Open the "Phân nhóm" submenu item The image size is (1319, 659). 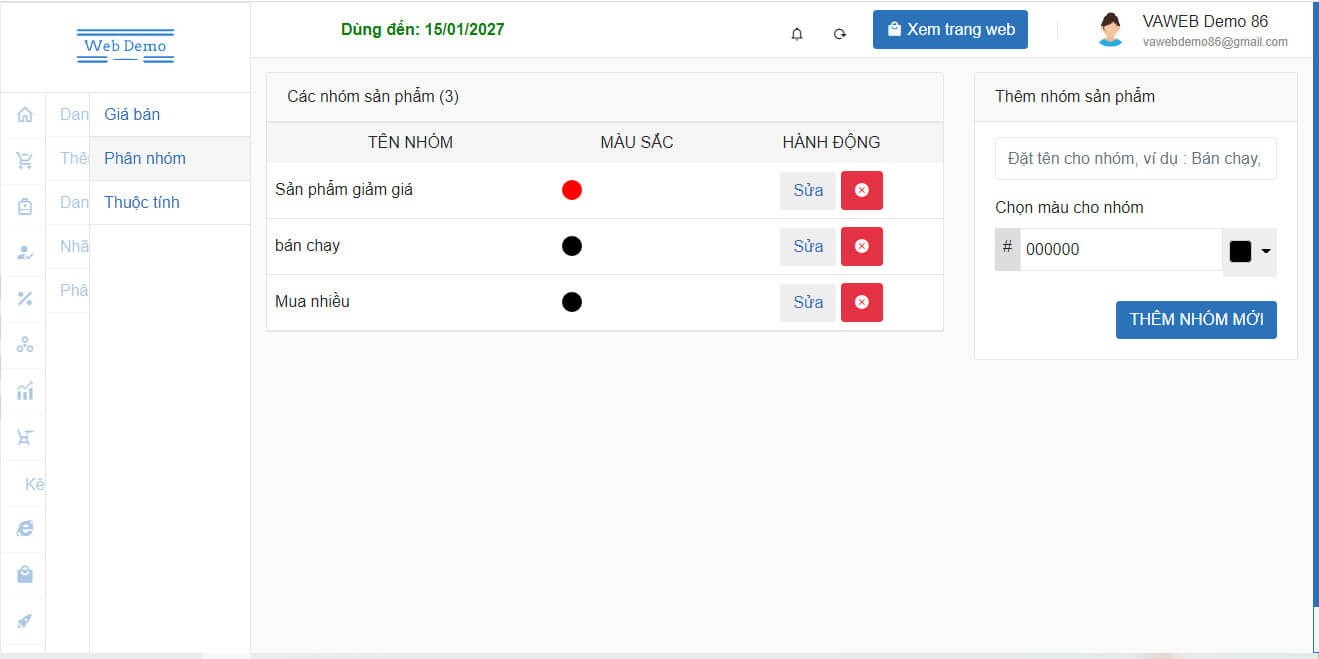pos(145,158)
